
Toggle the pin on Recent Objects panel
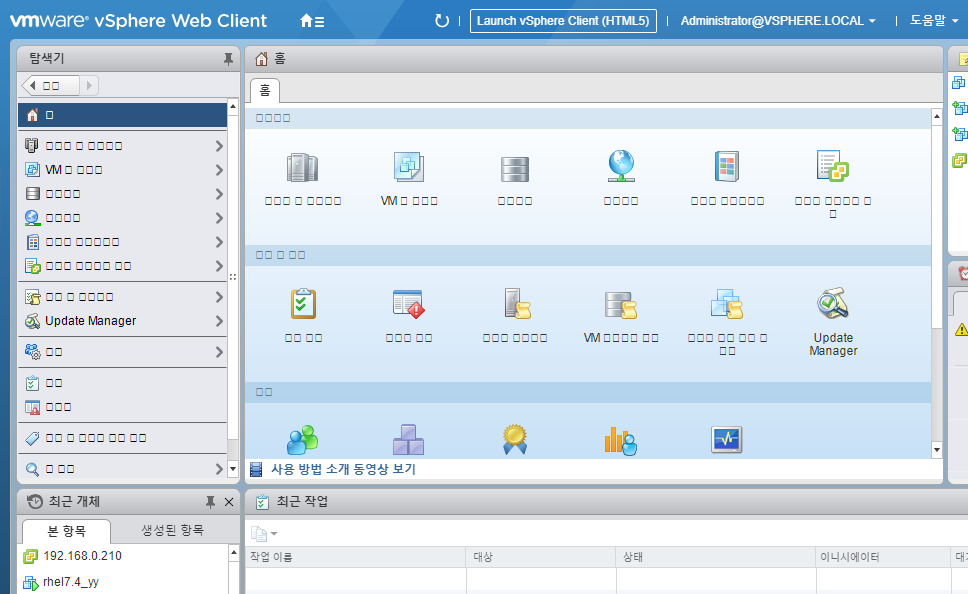tap(211, 502)
